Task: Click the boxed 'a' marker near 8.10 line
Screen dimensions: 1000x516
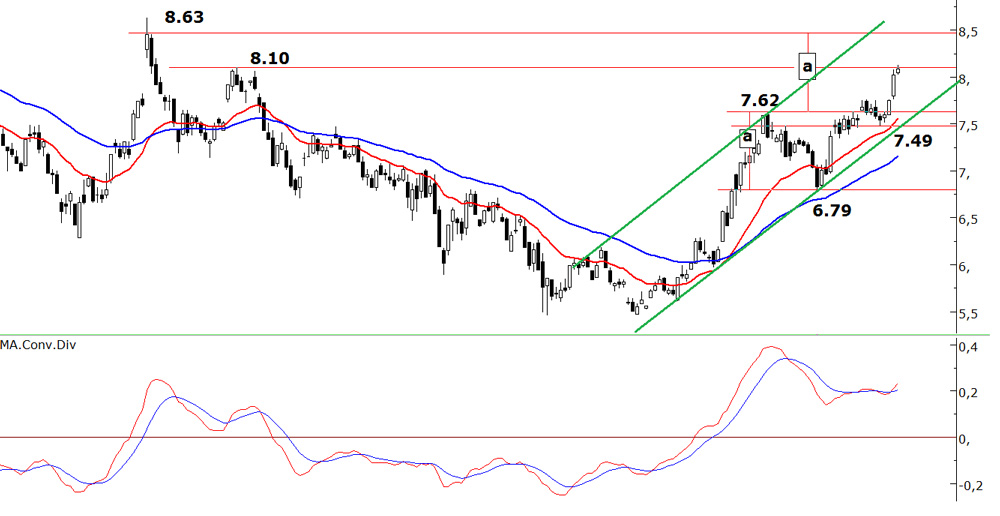Action: click(x=807, y=66)
